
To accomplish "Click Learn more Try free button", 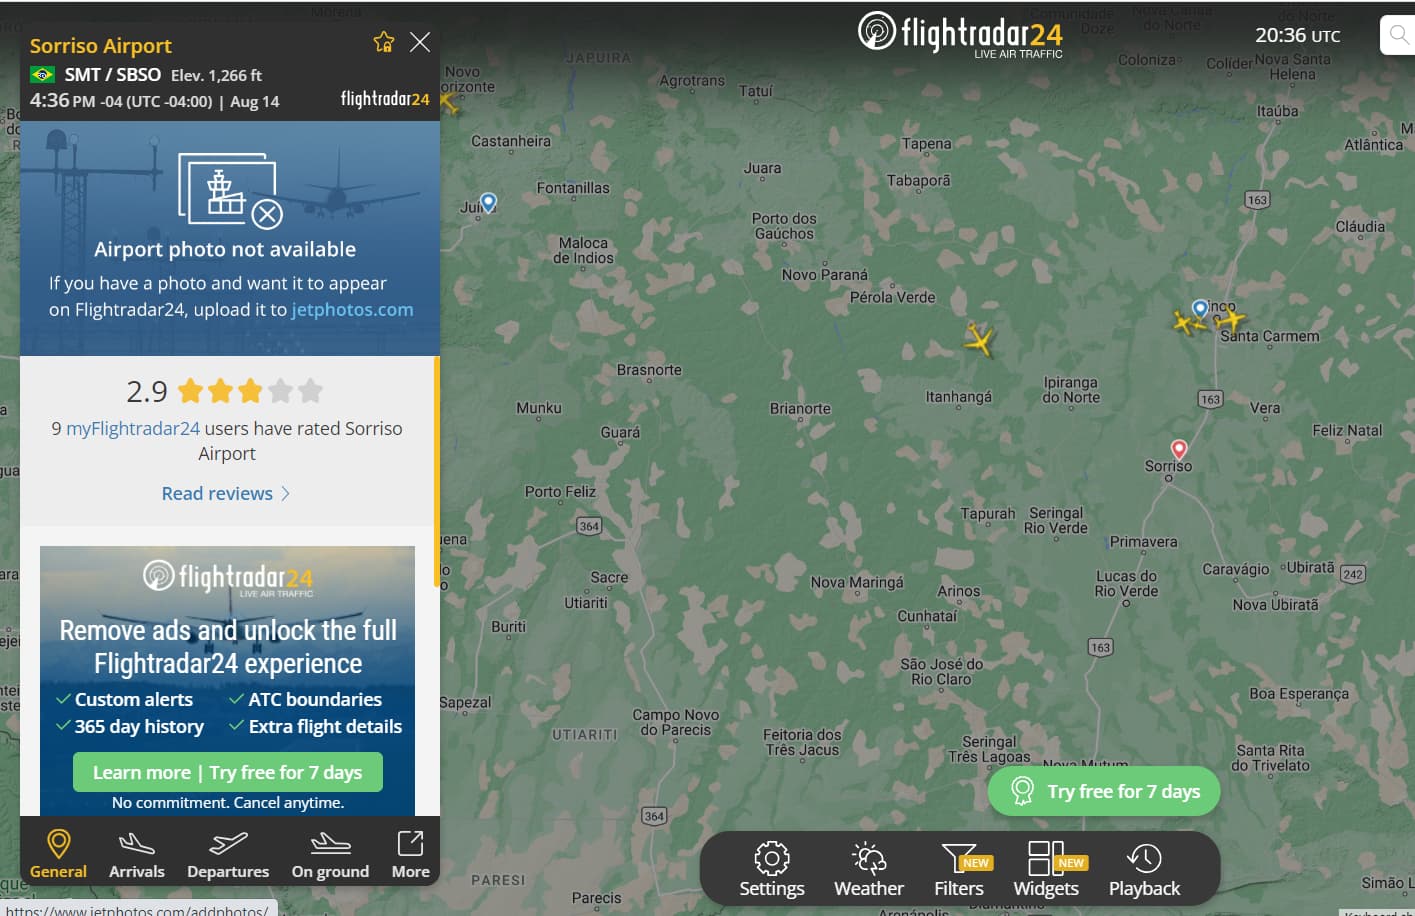I will pos(228,772).
